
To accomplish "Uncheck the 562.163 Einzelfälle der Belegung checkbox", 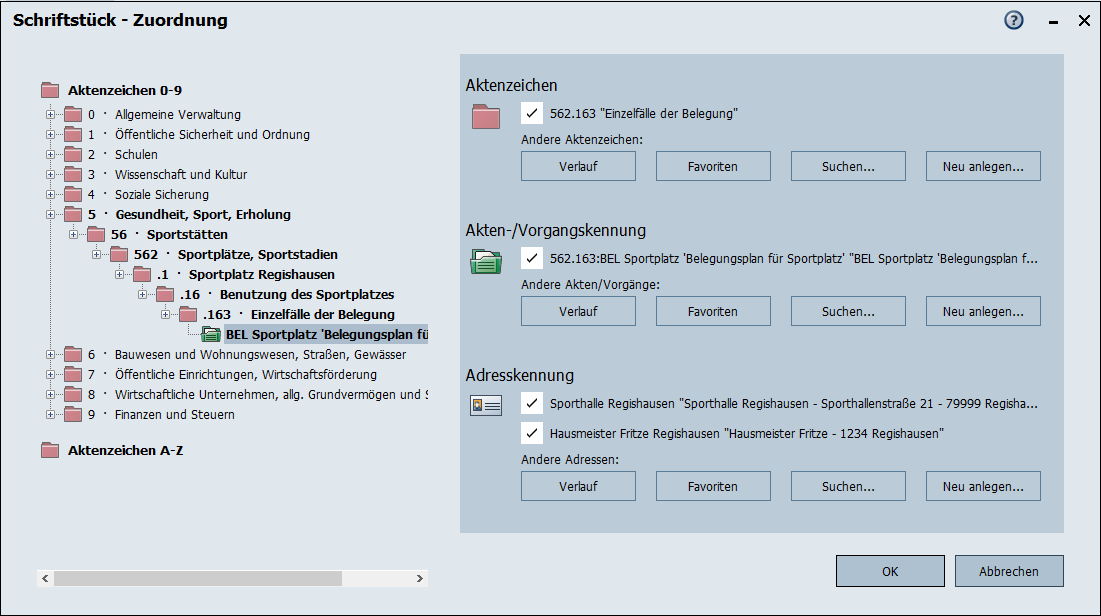I will click(532, 114).
